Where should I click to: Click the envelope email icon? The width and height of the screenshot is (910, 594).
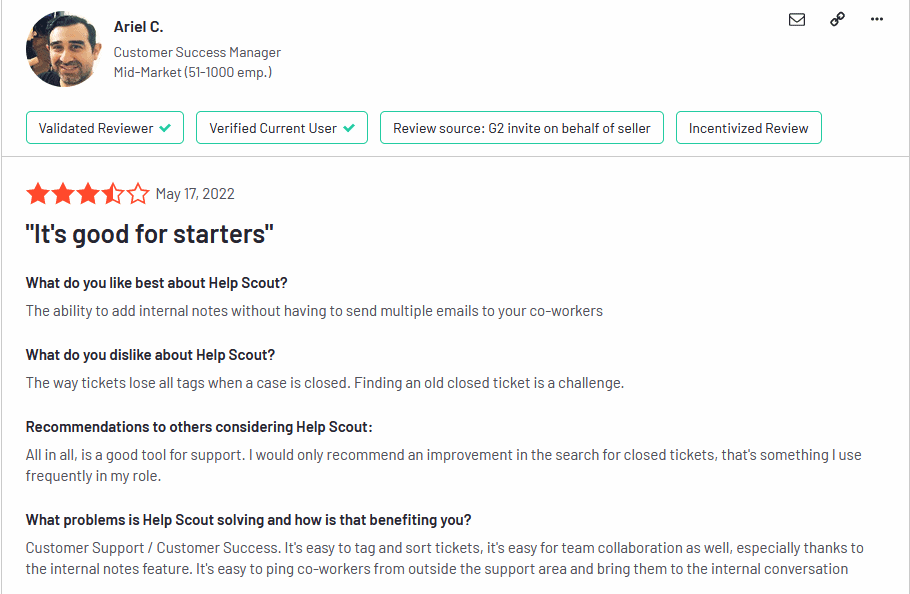pyautogui.click(x=797, y=20)
